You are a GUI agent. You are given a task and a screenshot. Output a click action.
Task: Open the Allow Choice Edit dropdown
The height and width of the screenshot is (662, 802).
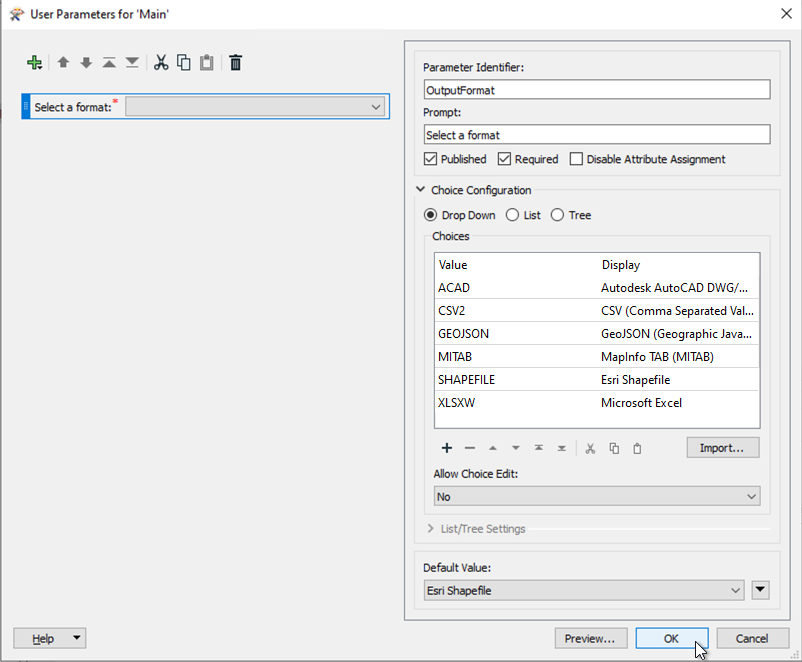(596, 496)
